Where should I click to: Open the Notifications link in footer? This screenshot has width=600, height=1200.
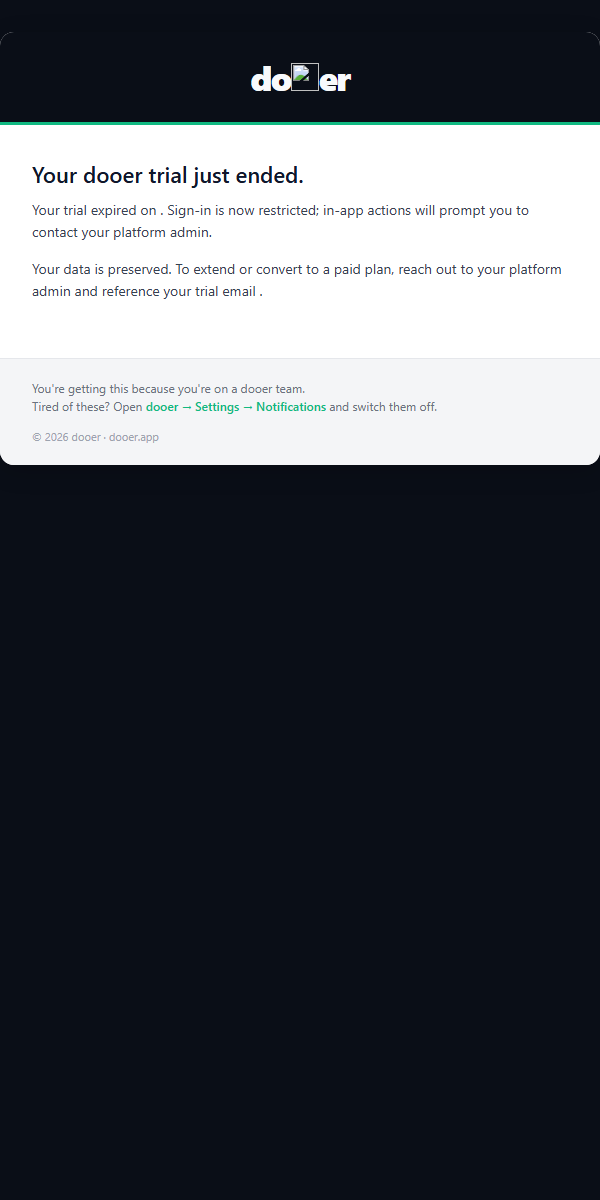pos(291,407)
